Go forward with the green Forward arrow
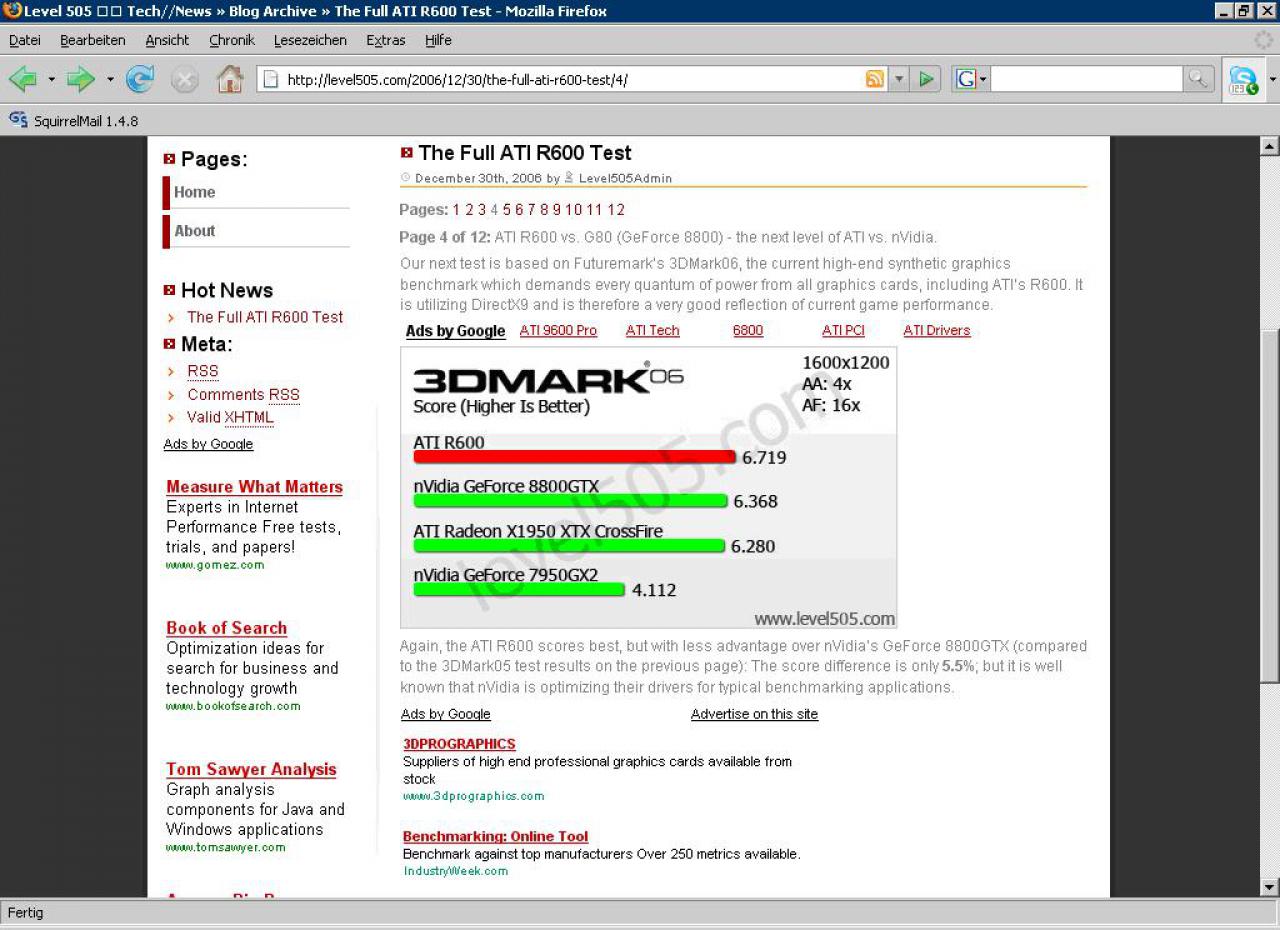 (x=81, y=79)
